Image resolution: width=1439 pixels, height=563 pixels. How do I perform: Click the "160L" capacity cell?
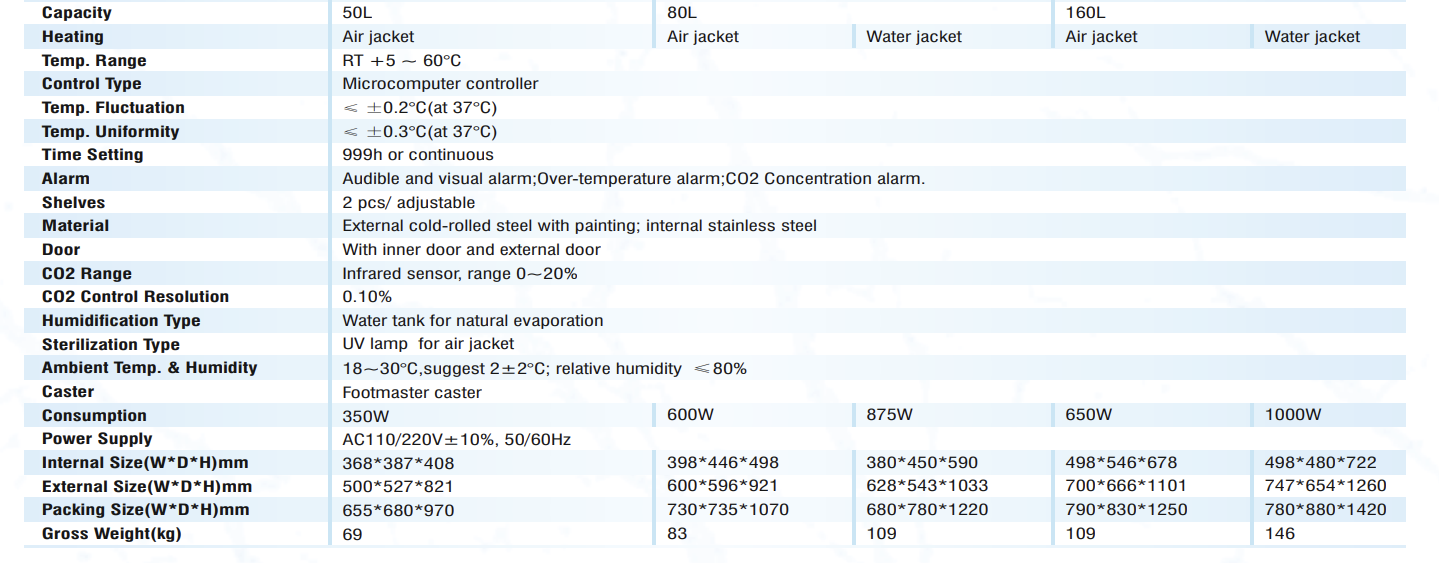(1087, 13)
